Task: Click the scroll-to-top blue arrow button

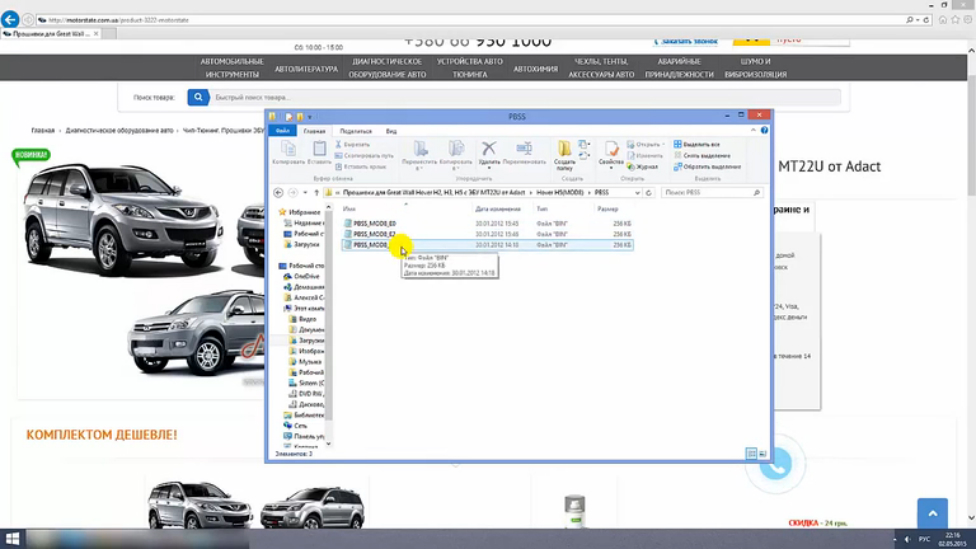Action: (932, 514)
